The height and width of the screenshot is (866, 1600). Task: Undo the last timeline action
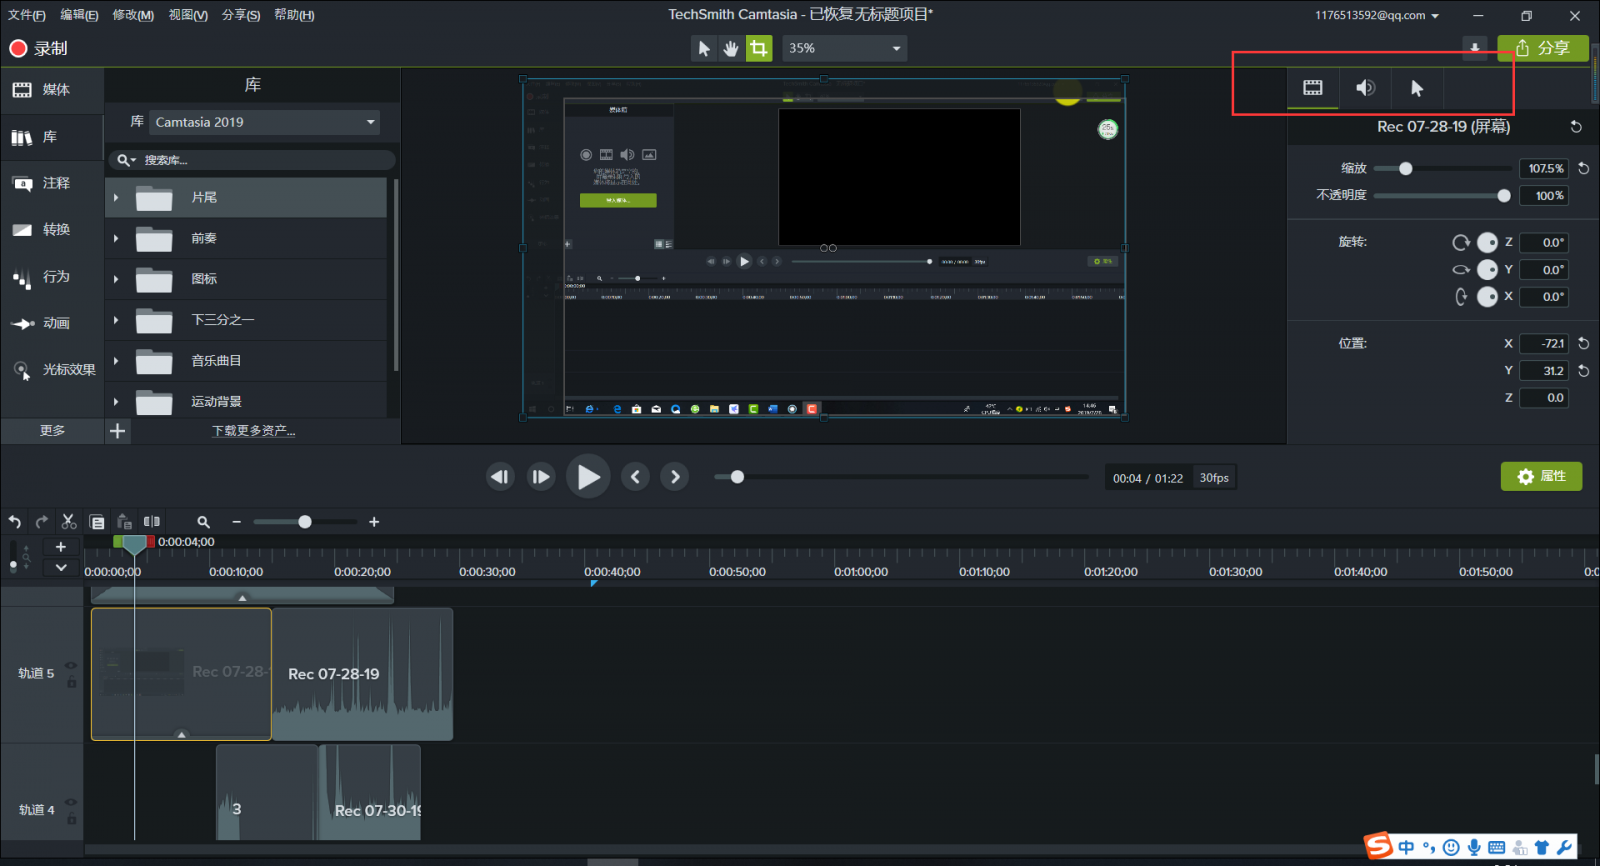click(15, 522)
